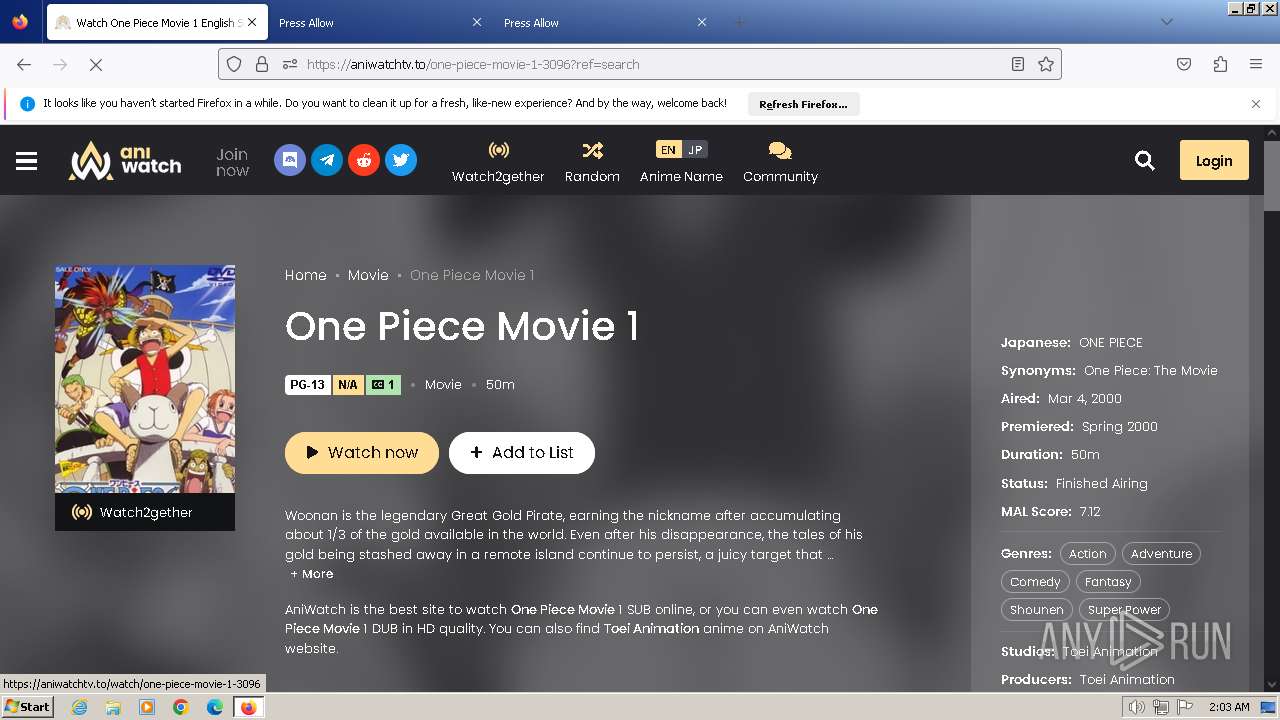Switch to the first Press Allow tab
Screen dimensions: 1280x720
[370, 22]
